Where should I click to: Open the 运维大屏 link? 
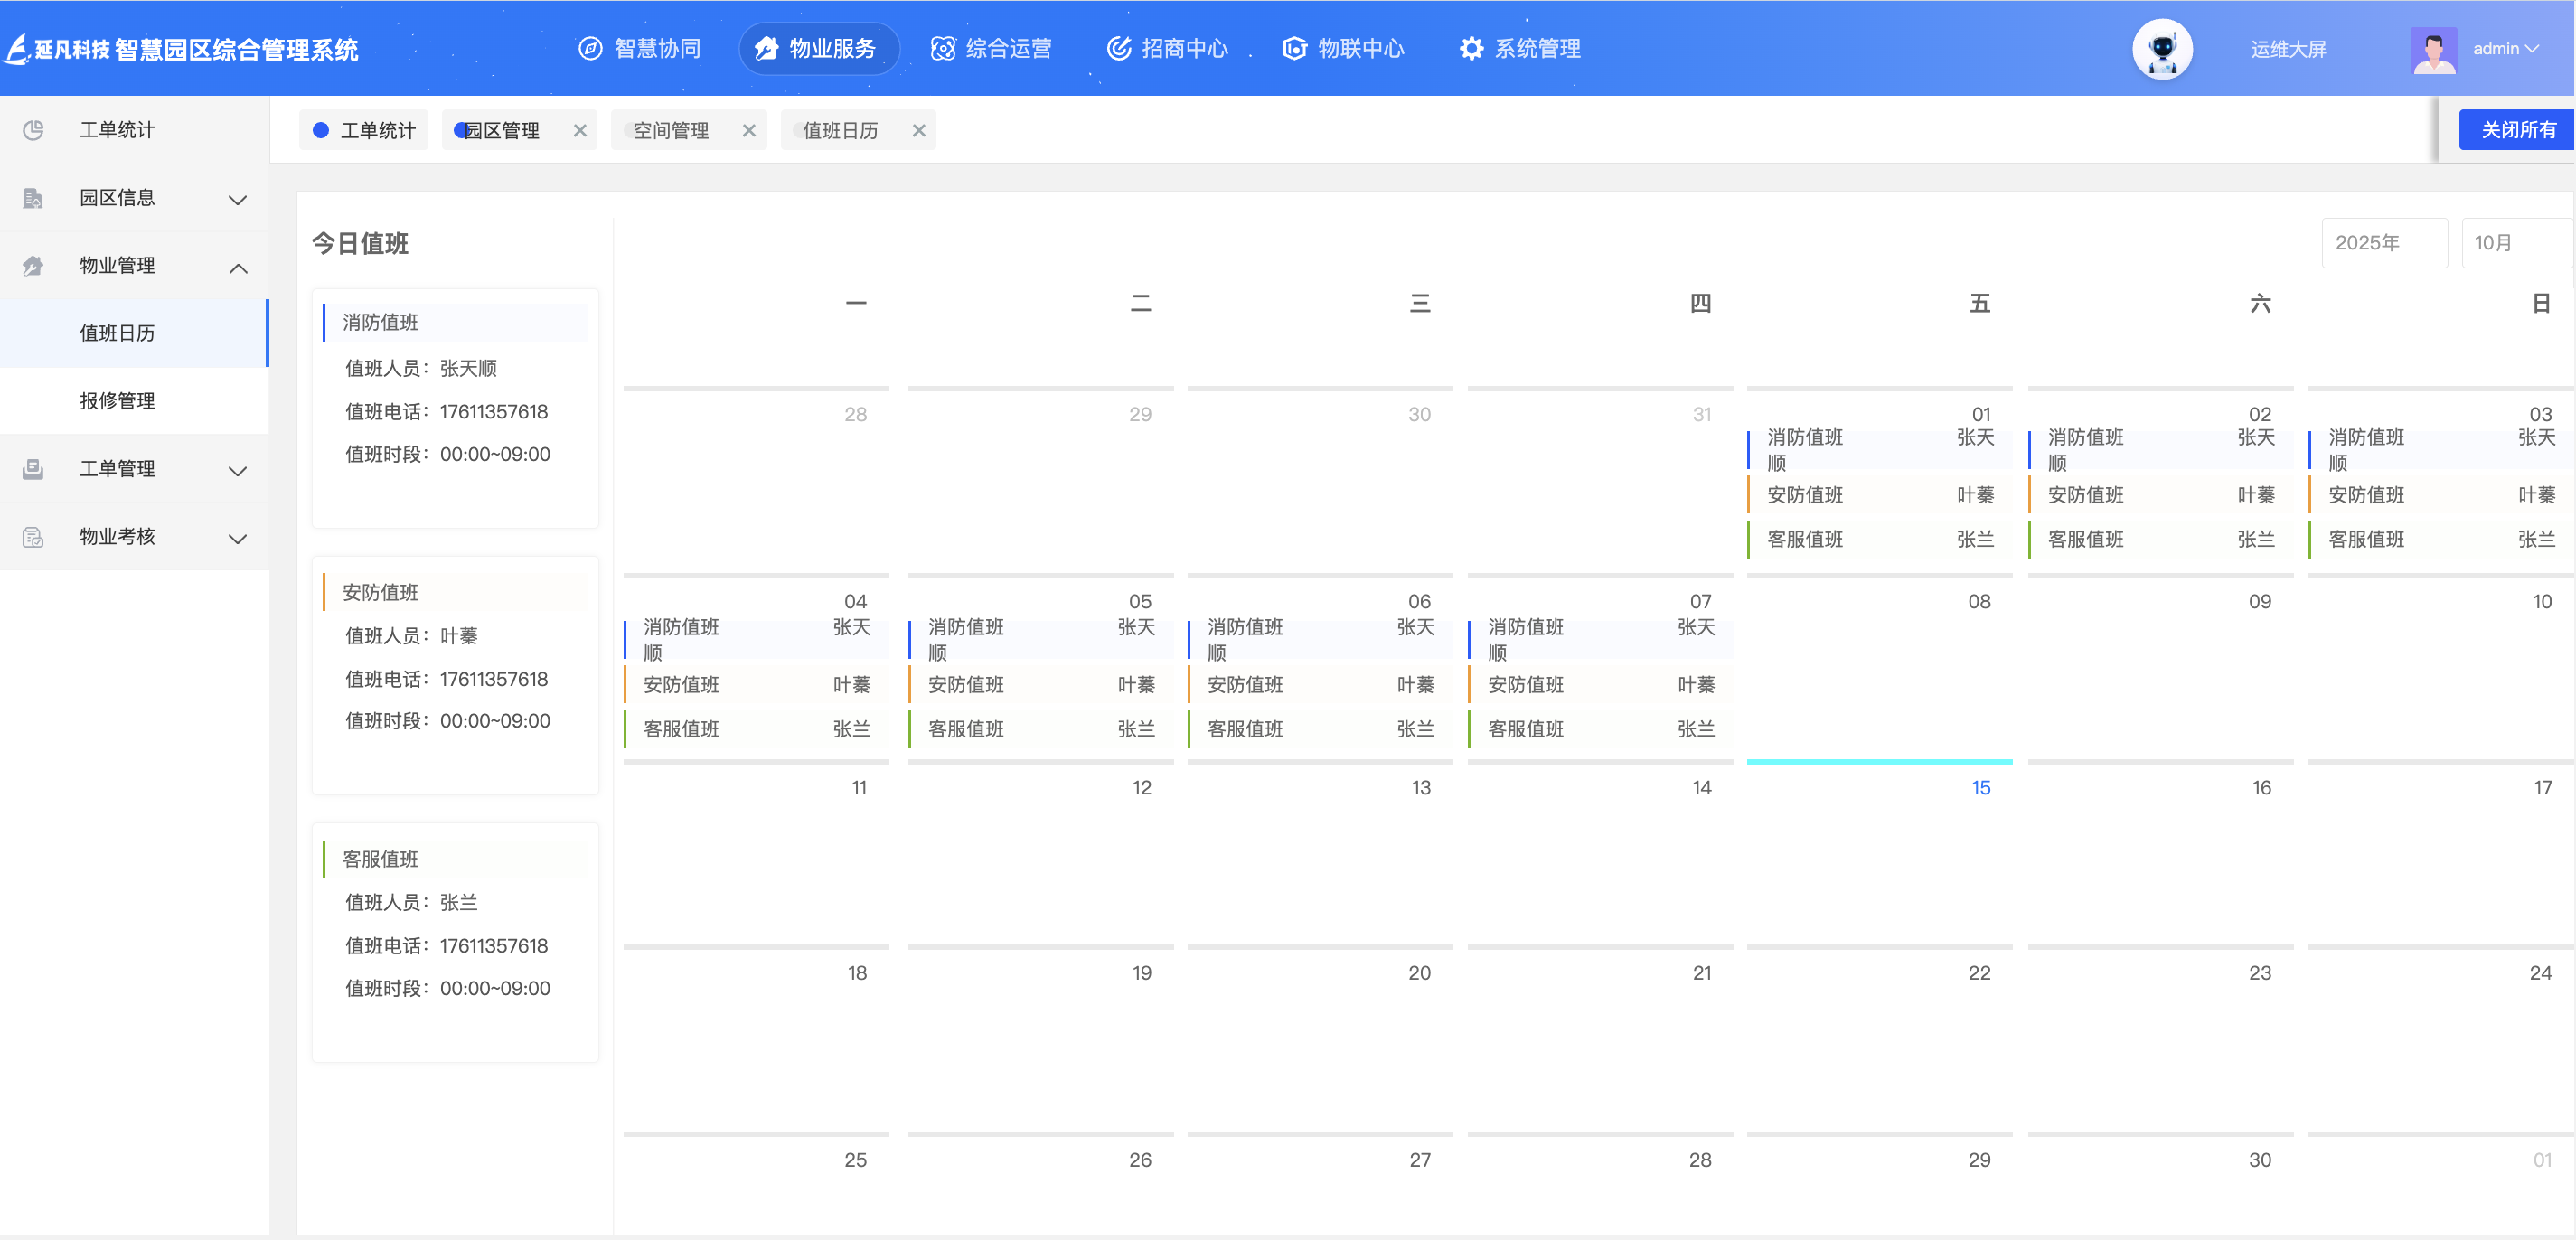click(x=2288, y=49)
